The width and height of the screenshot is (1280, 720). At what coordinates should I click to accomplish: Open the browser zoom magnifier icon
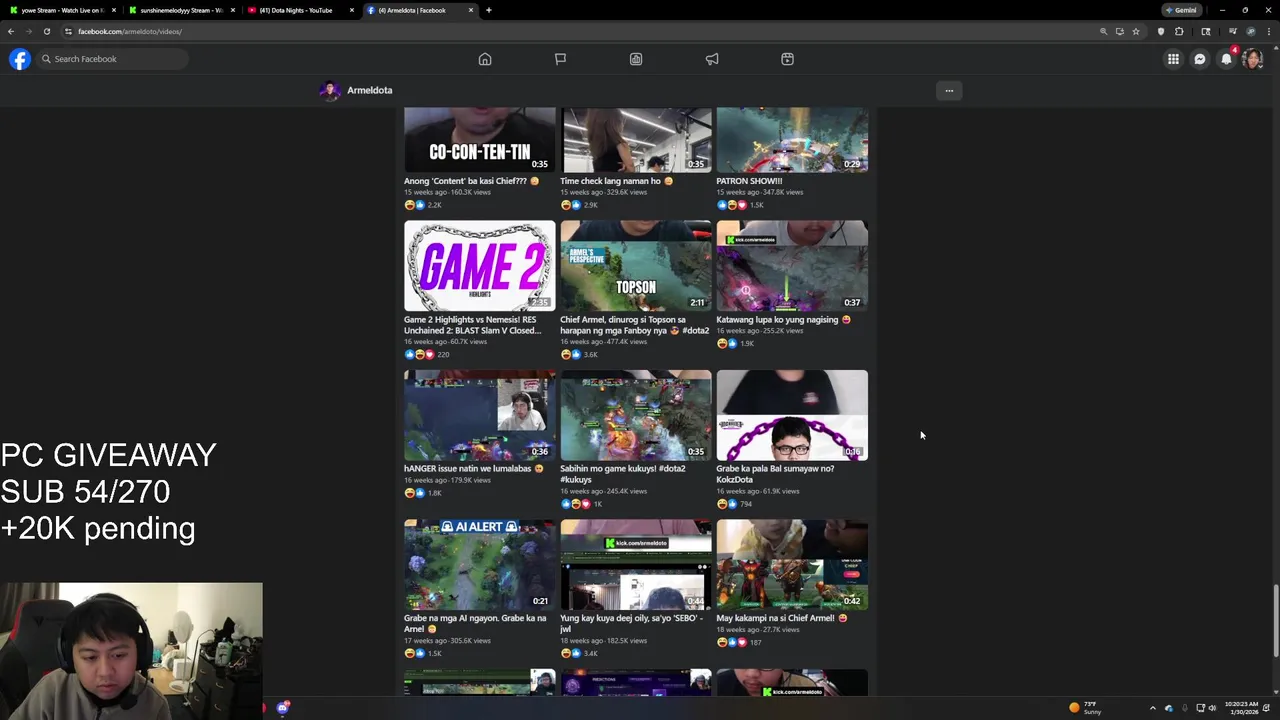point(1104,31)
